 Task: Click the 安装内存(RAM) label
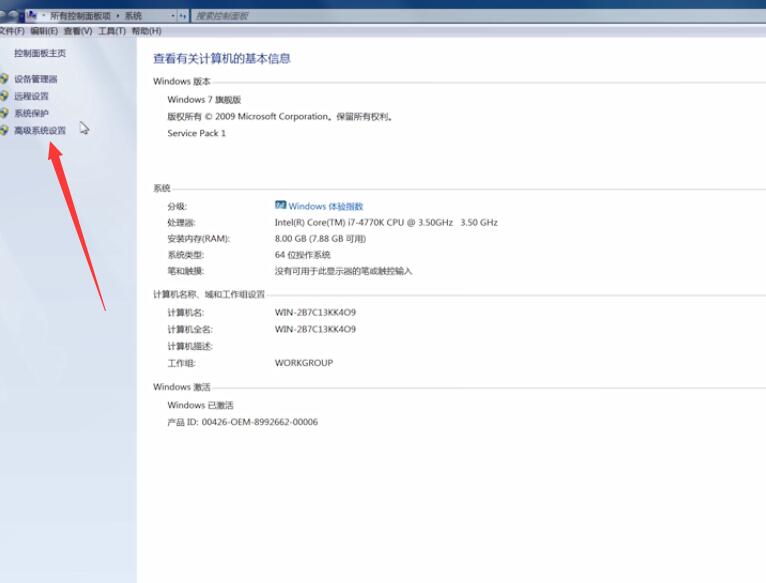198,239
